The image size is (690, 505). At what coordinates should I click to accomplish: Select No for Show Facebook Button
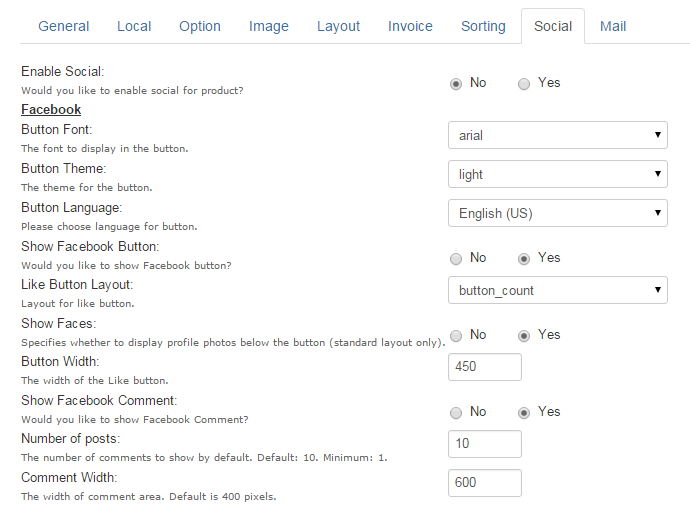coord(456,259)
